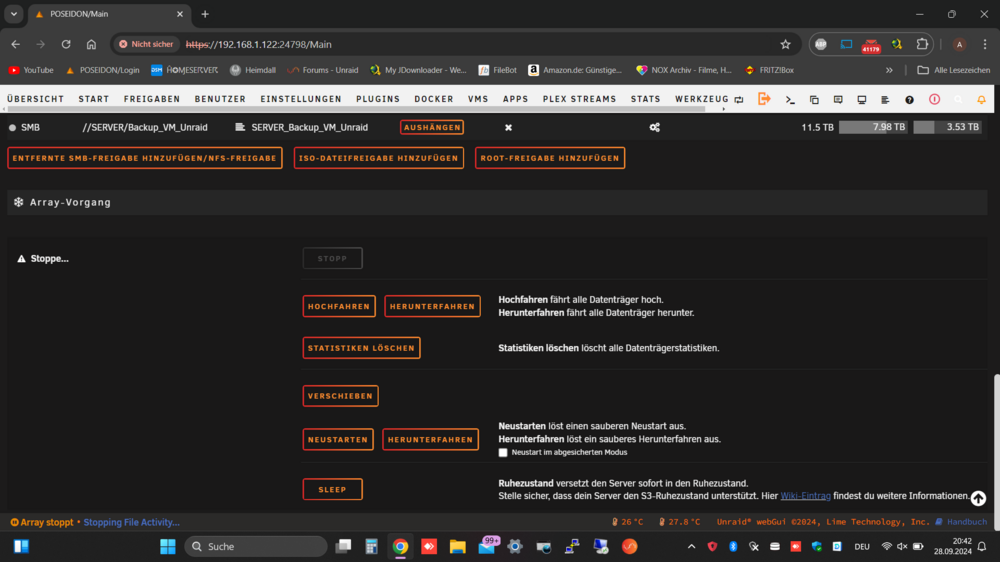Click the Aushängen button
This screenshot has width=1000, height=562.
[x=432, y=128]
